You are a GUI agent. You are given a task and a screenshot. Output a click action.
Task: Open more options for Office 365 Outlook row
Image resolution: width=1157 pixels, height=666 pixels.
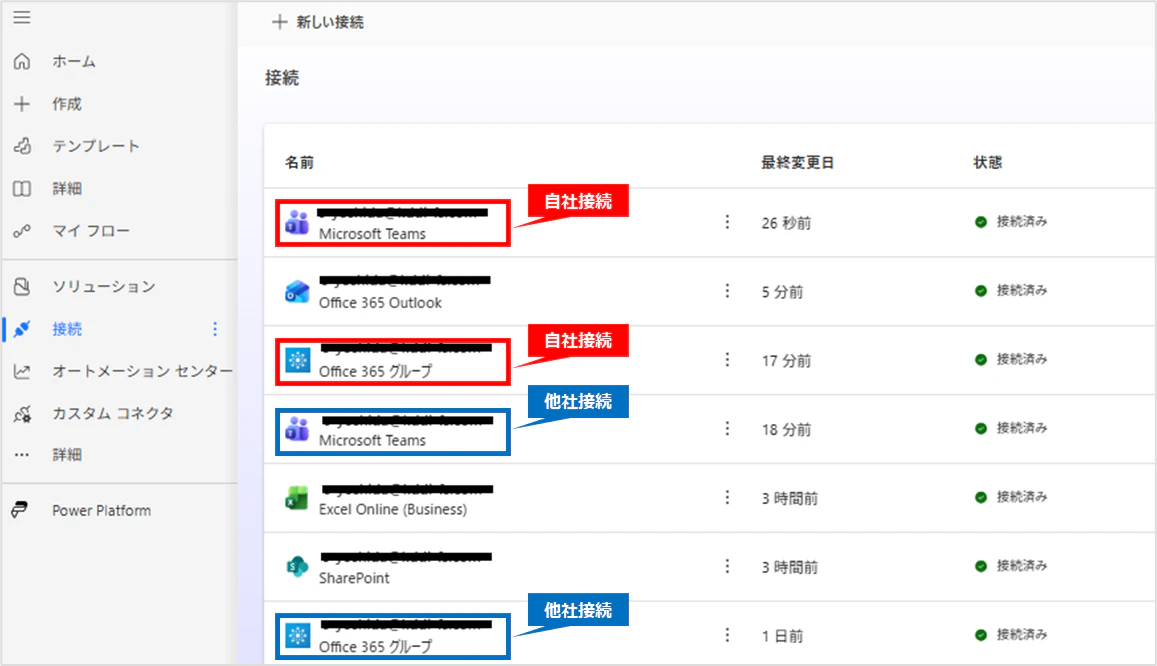click(727, 291)
